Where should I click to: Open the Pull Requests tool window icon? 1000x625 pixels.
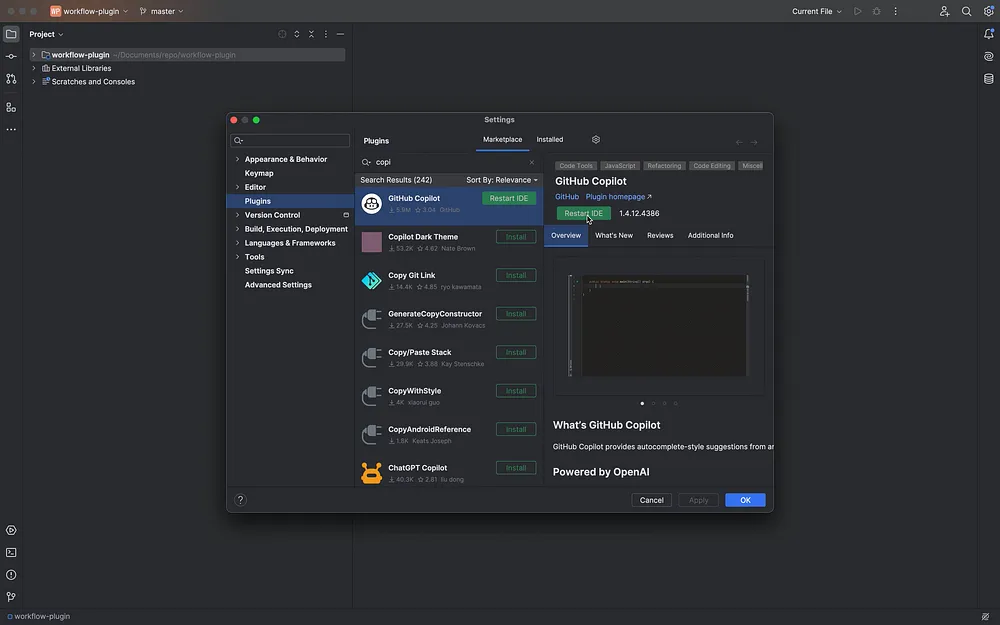click(x=11, y=79)
